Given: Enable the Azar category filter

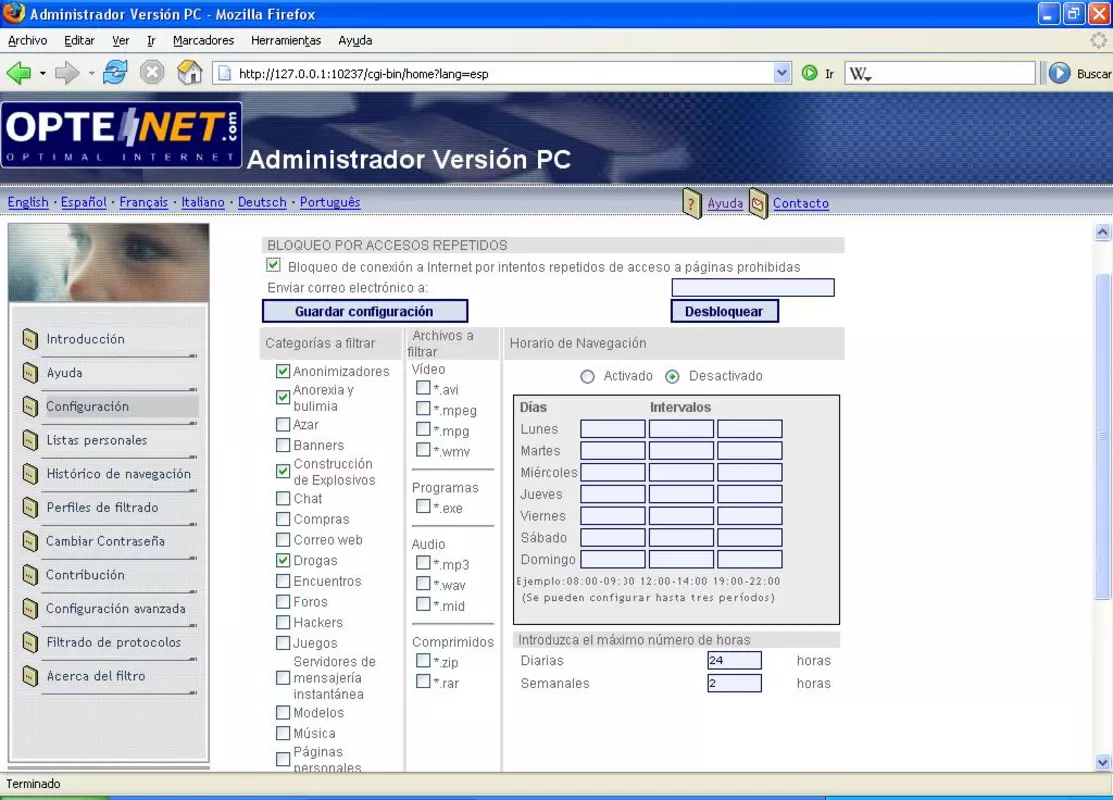Looking at the screenshot, I should [x=283, y=424].
